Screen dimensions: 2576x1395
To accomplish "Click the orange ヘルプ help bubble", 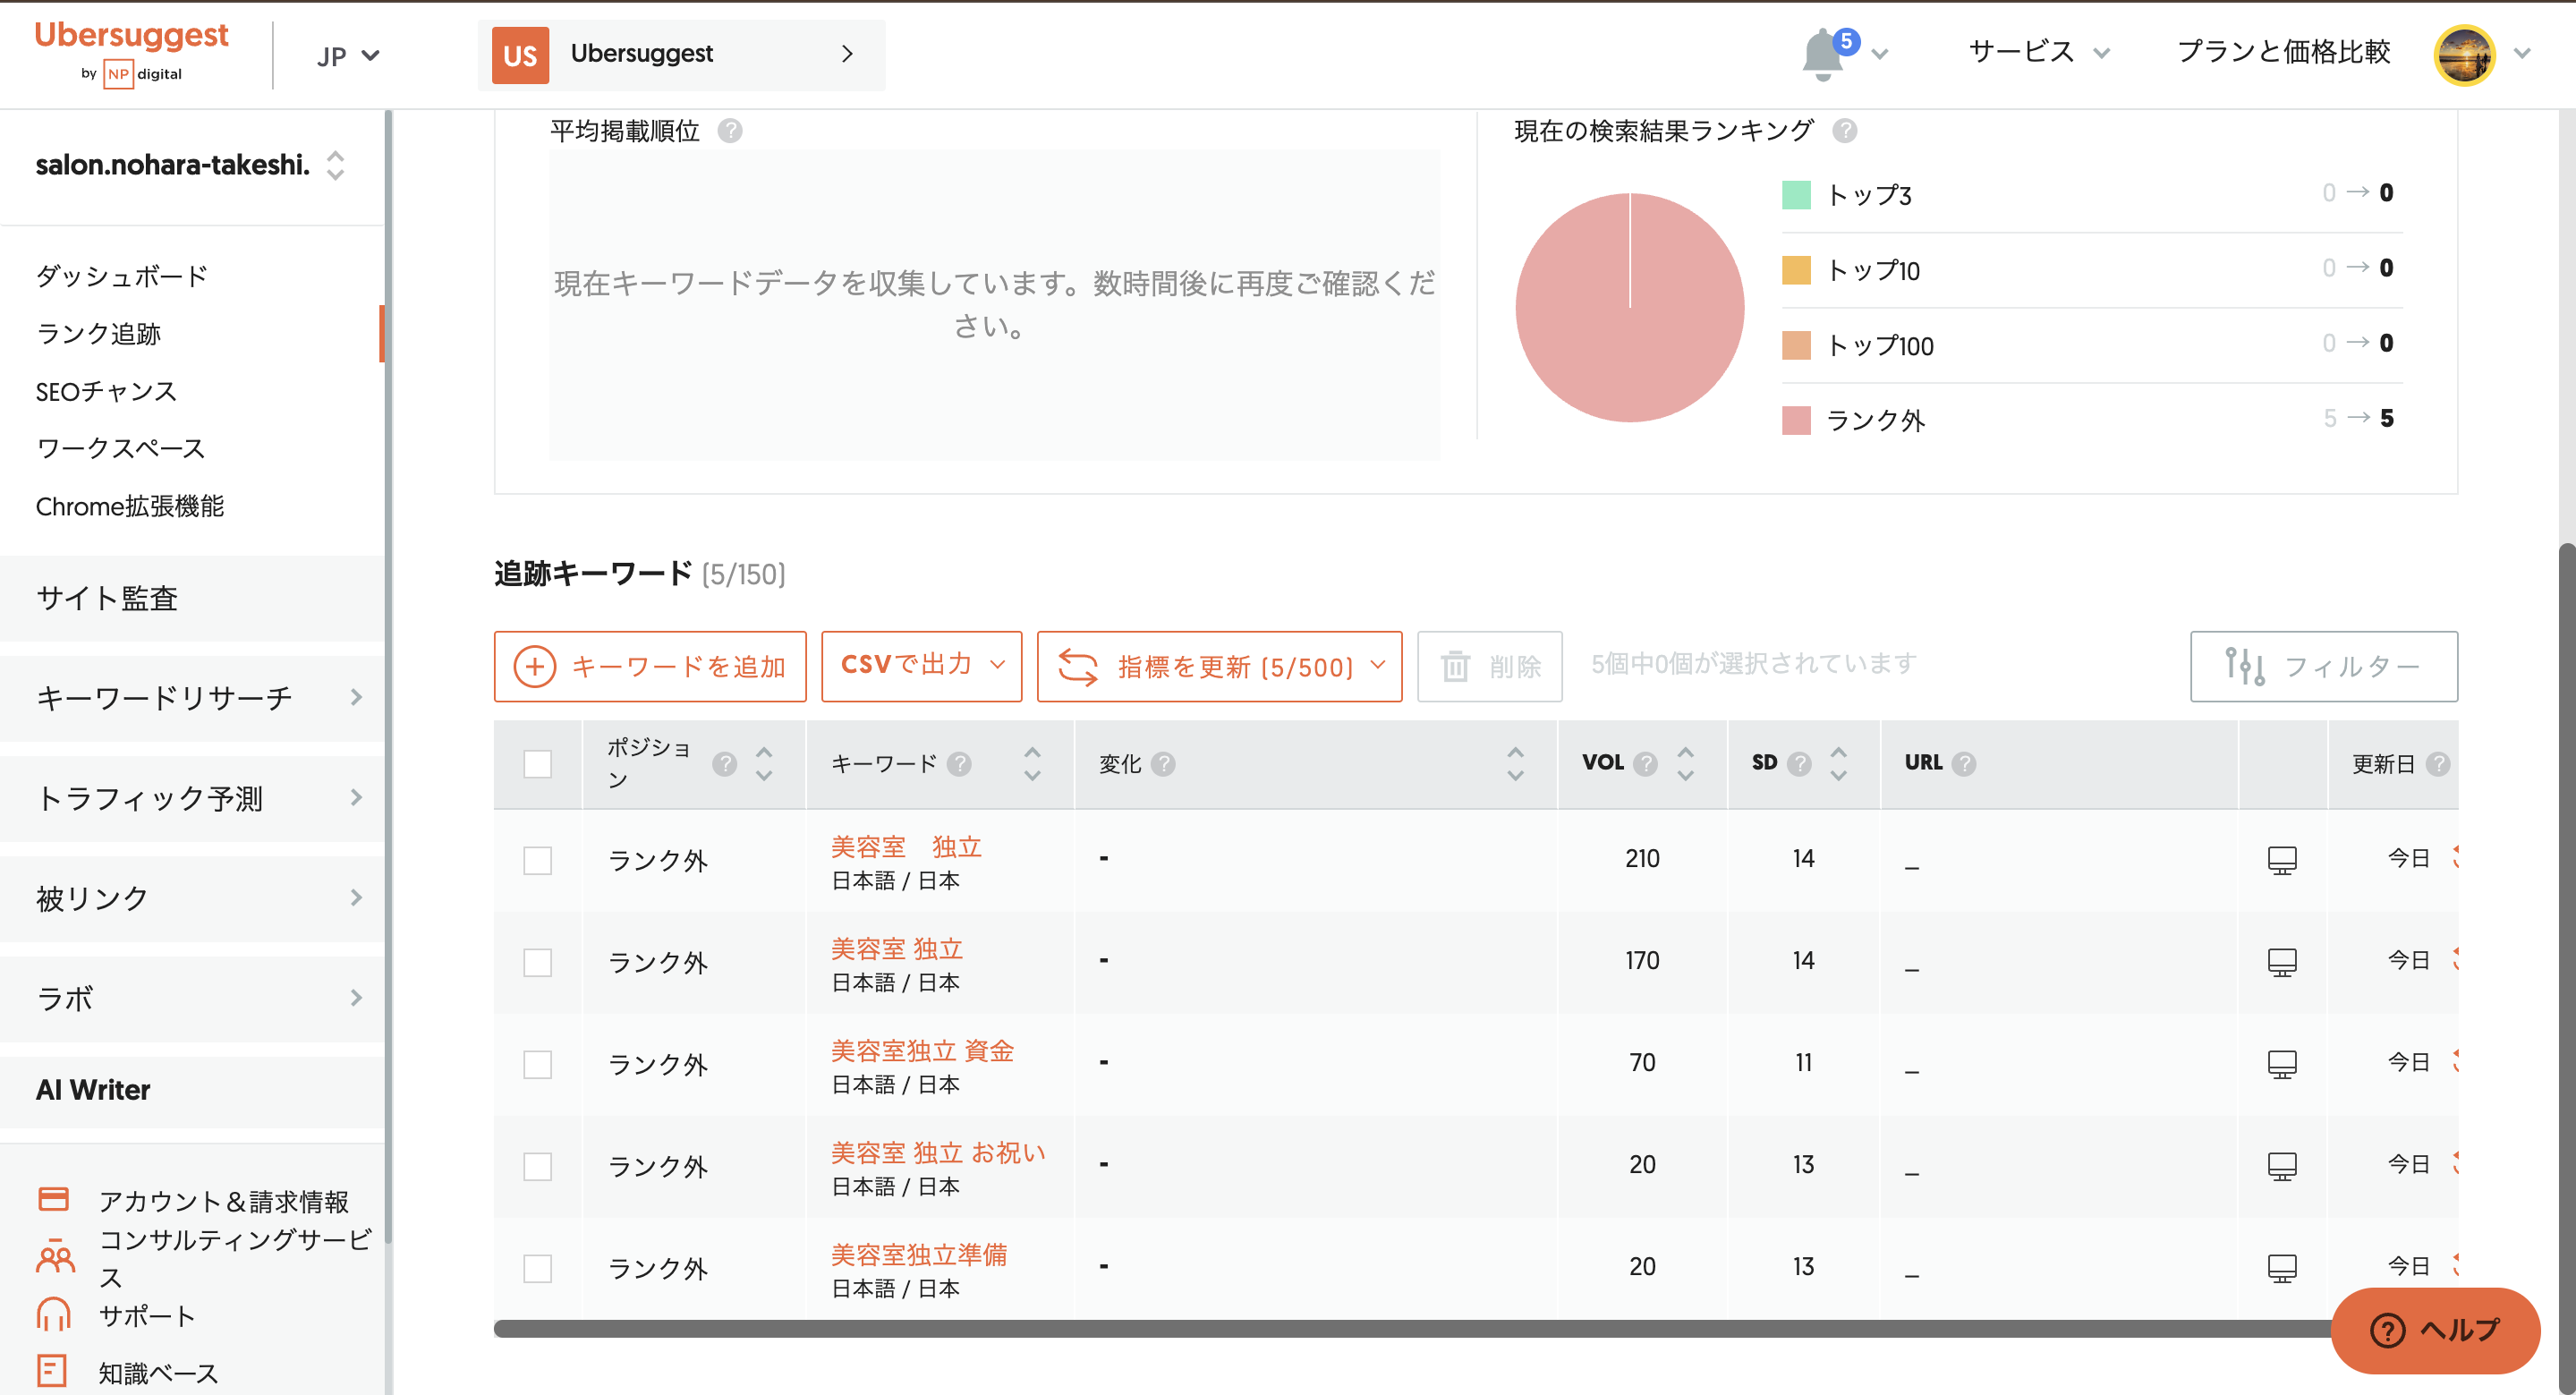I will 2435,1330.
